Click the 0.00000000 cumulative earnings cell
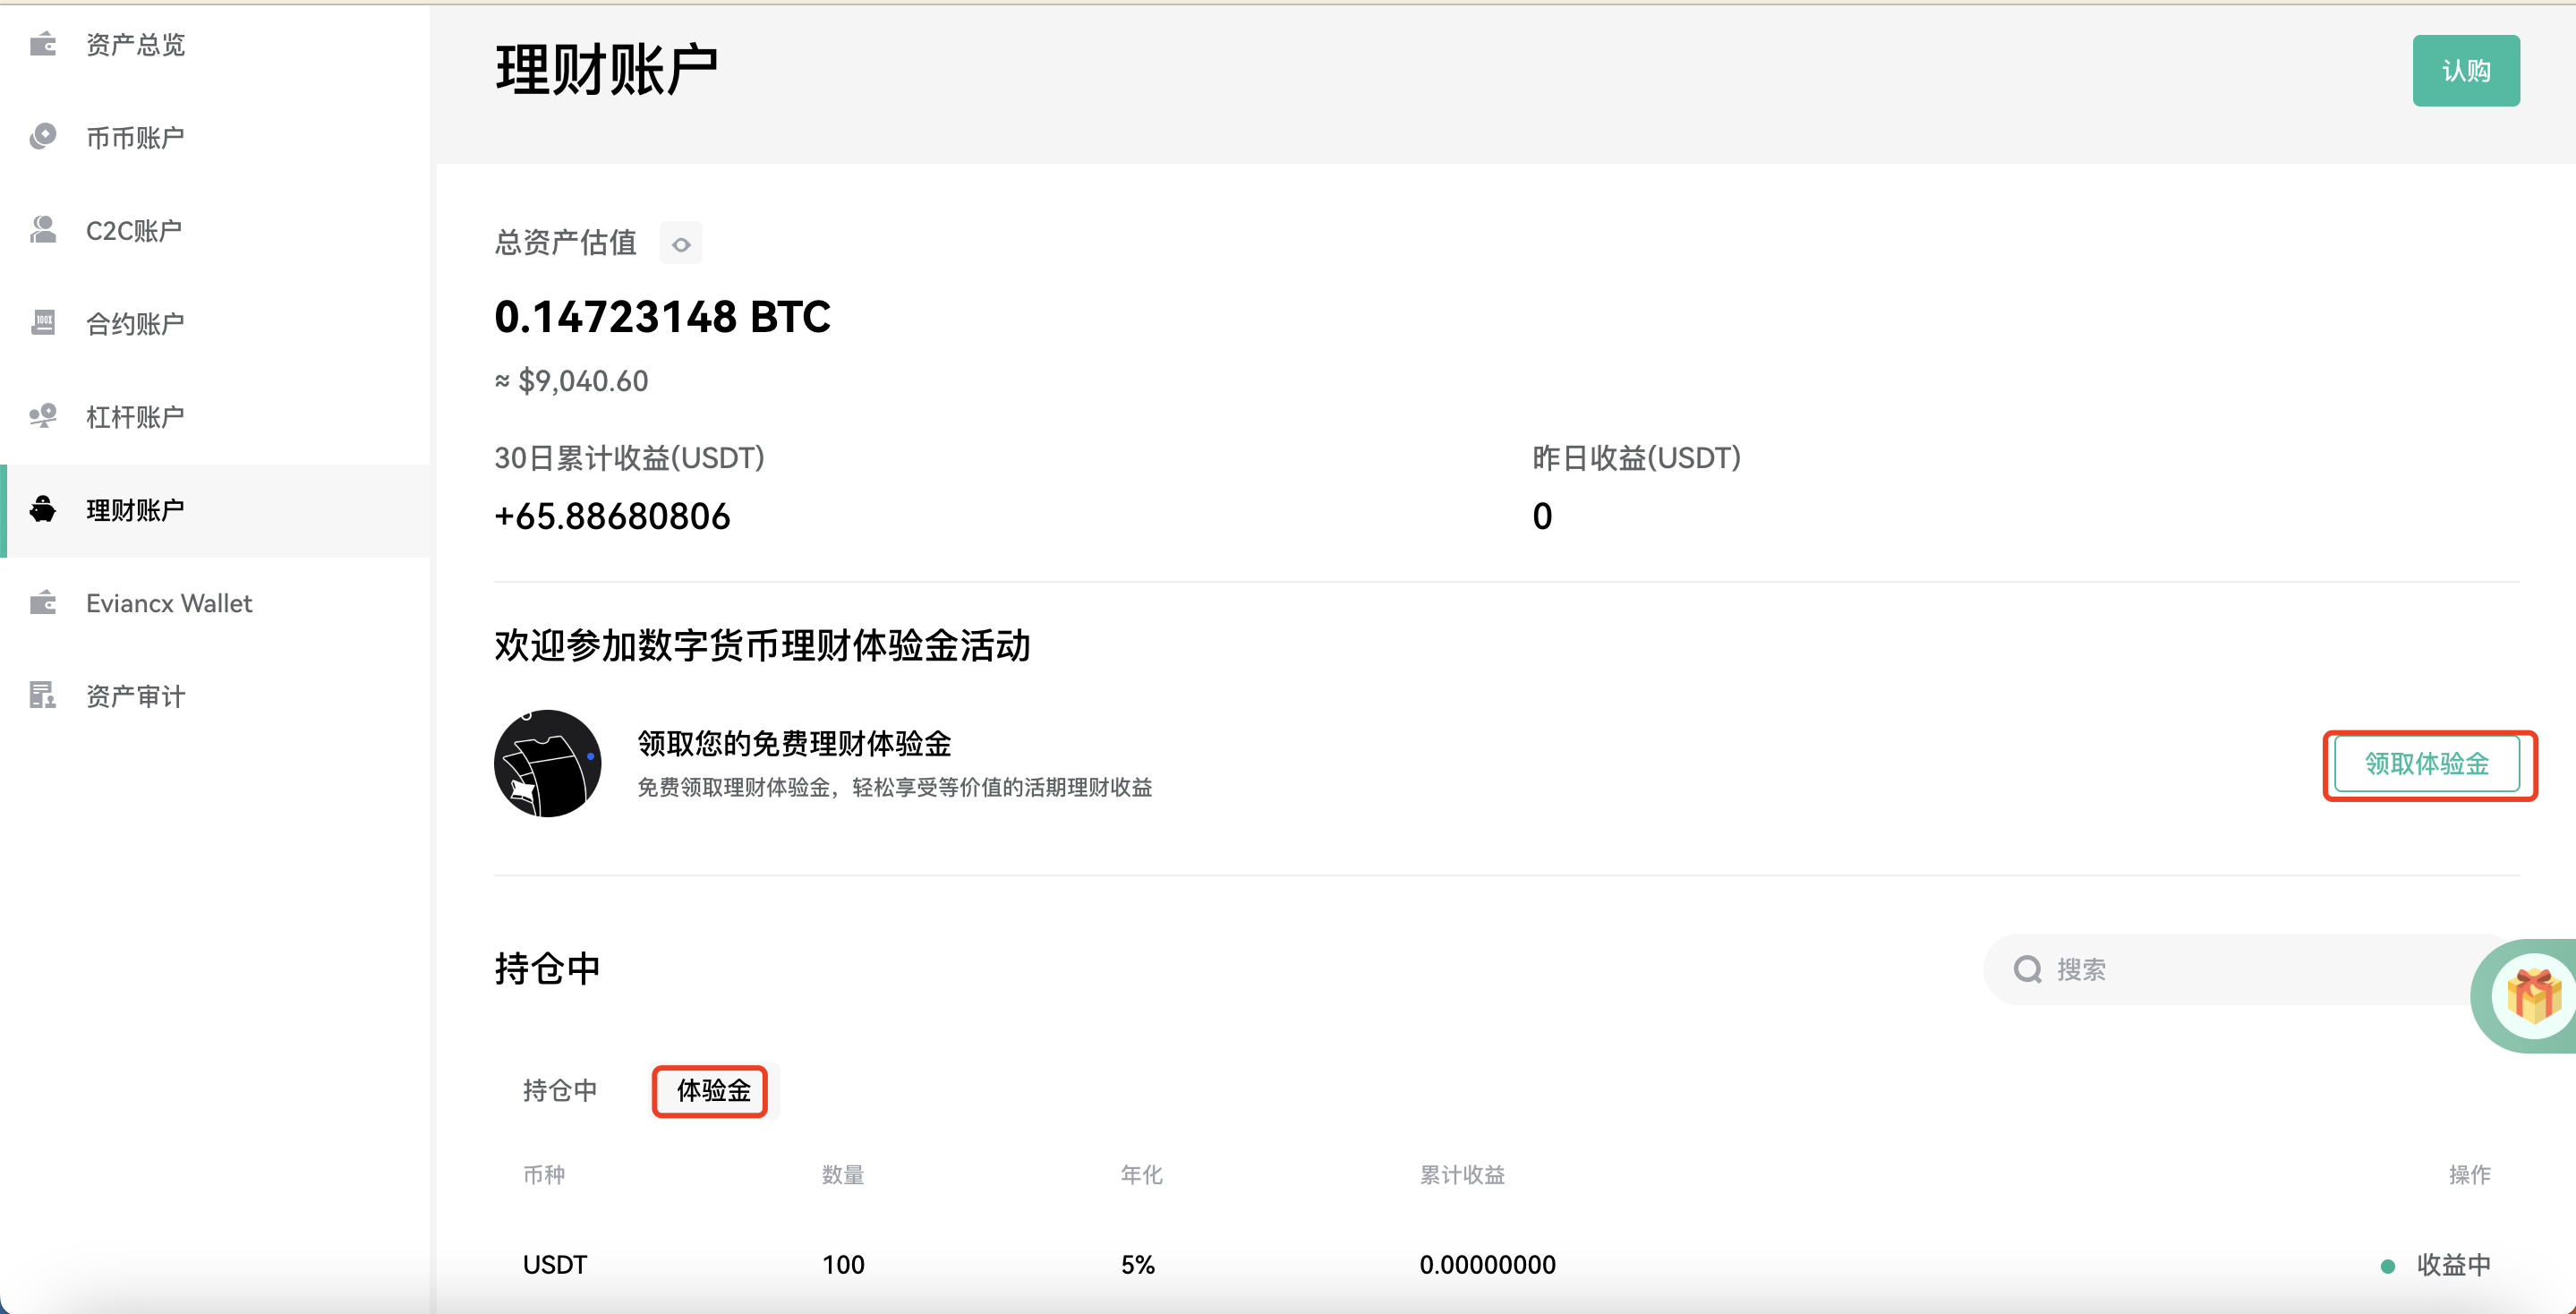This screenshot has width=2576, height=1314. [x=1488, y=1265]
